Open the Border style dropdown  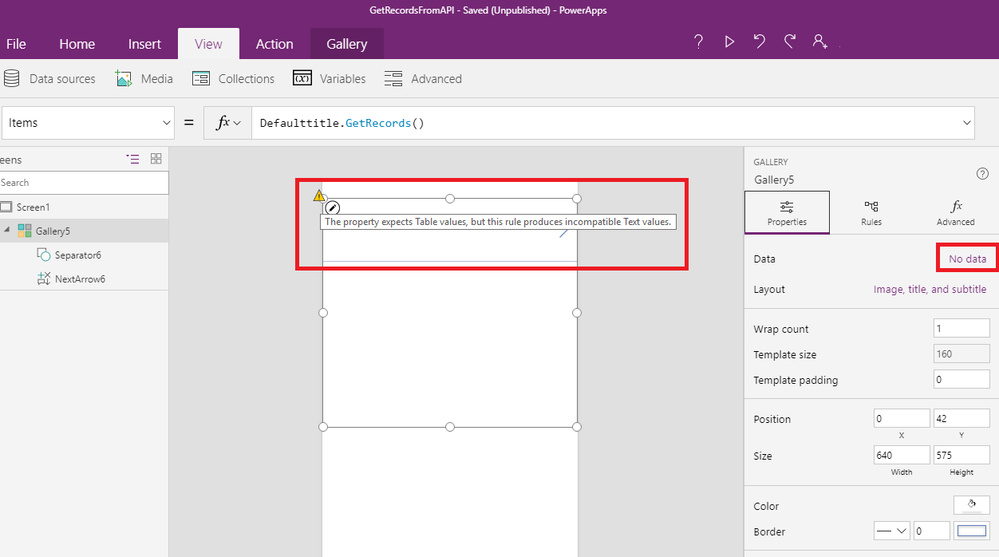point(891,530)
